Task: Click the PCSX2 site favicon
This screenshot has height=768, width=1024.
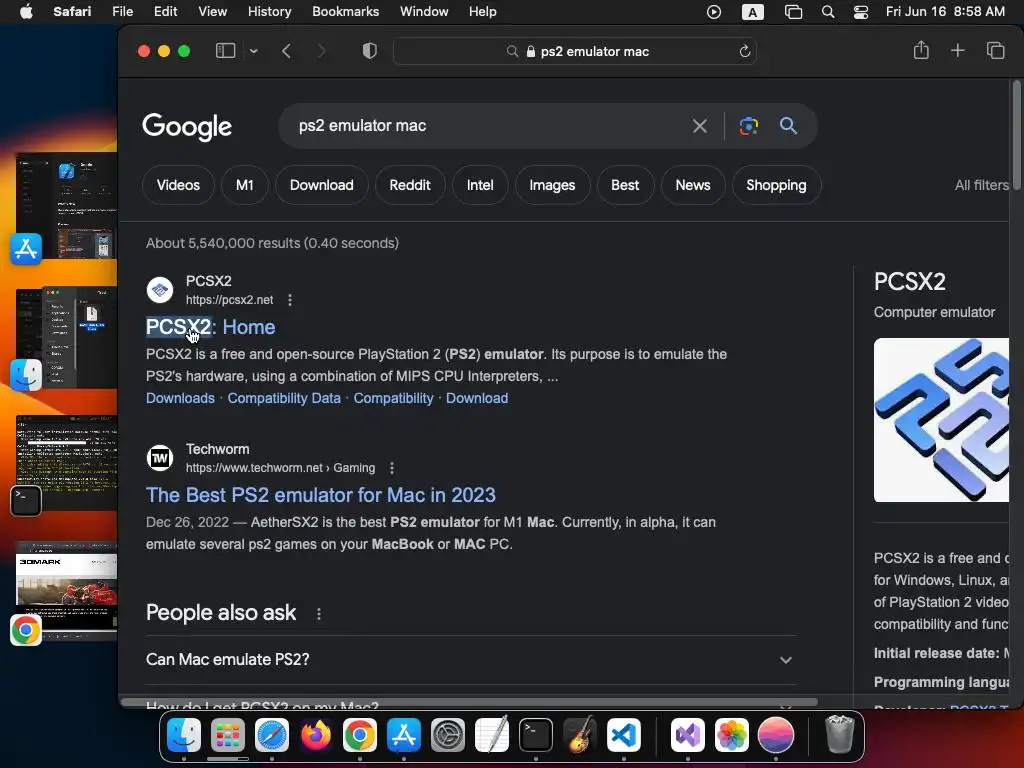Action: [160, 290]
